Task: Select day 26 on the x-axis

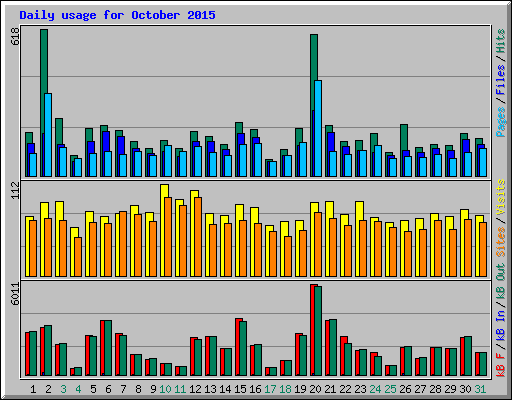Action: (x=405, y=389)
